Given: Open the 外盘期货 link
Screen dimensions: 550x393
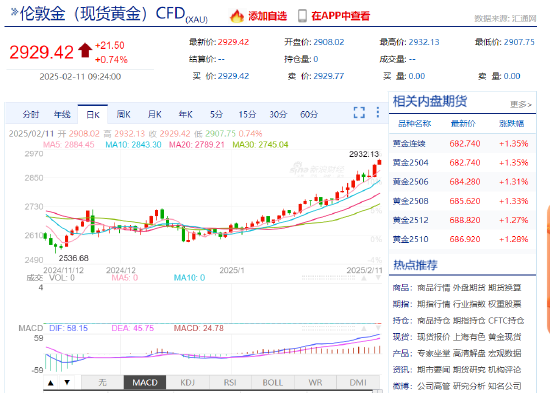Looking at the screenshot, I should (469, 288).
